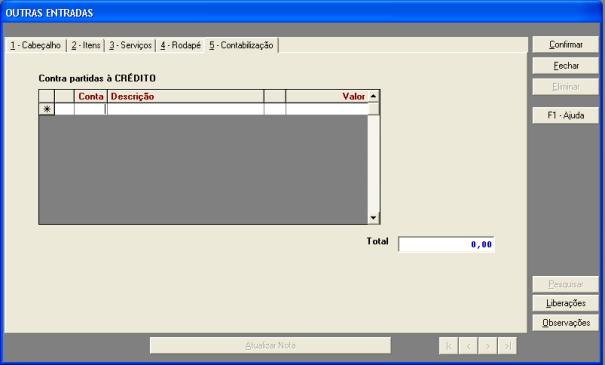
Task: Open the Observações button
Action: [566, 323]
